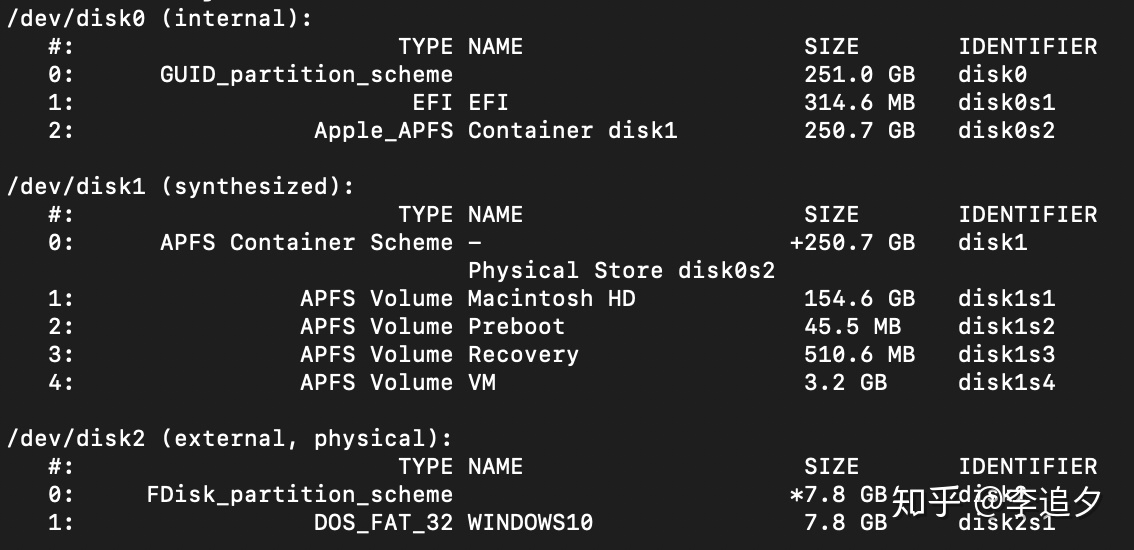Image resolution: width=1134 pixels, height=550 pixels.
Task: Click the disk1s4 identifier
Action: pos(1007,383)
